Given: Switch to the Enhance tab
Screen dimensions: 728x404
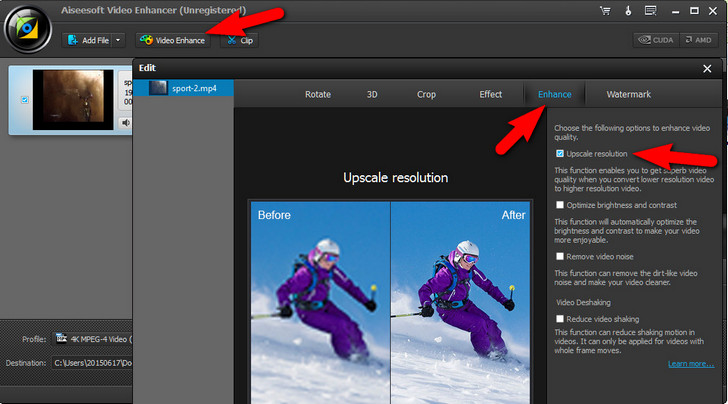Looking at the screenshot, I should [x=554, y=94].
